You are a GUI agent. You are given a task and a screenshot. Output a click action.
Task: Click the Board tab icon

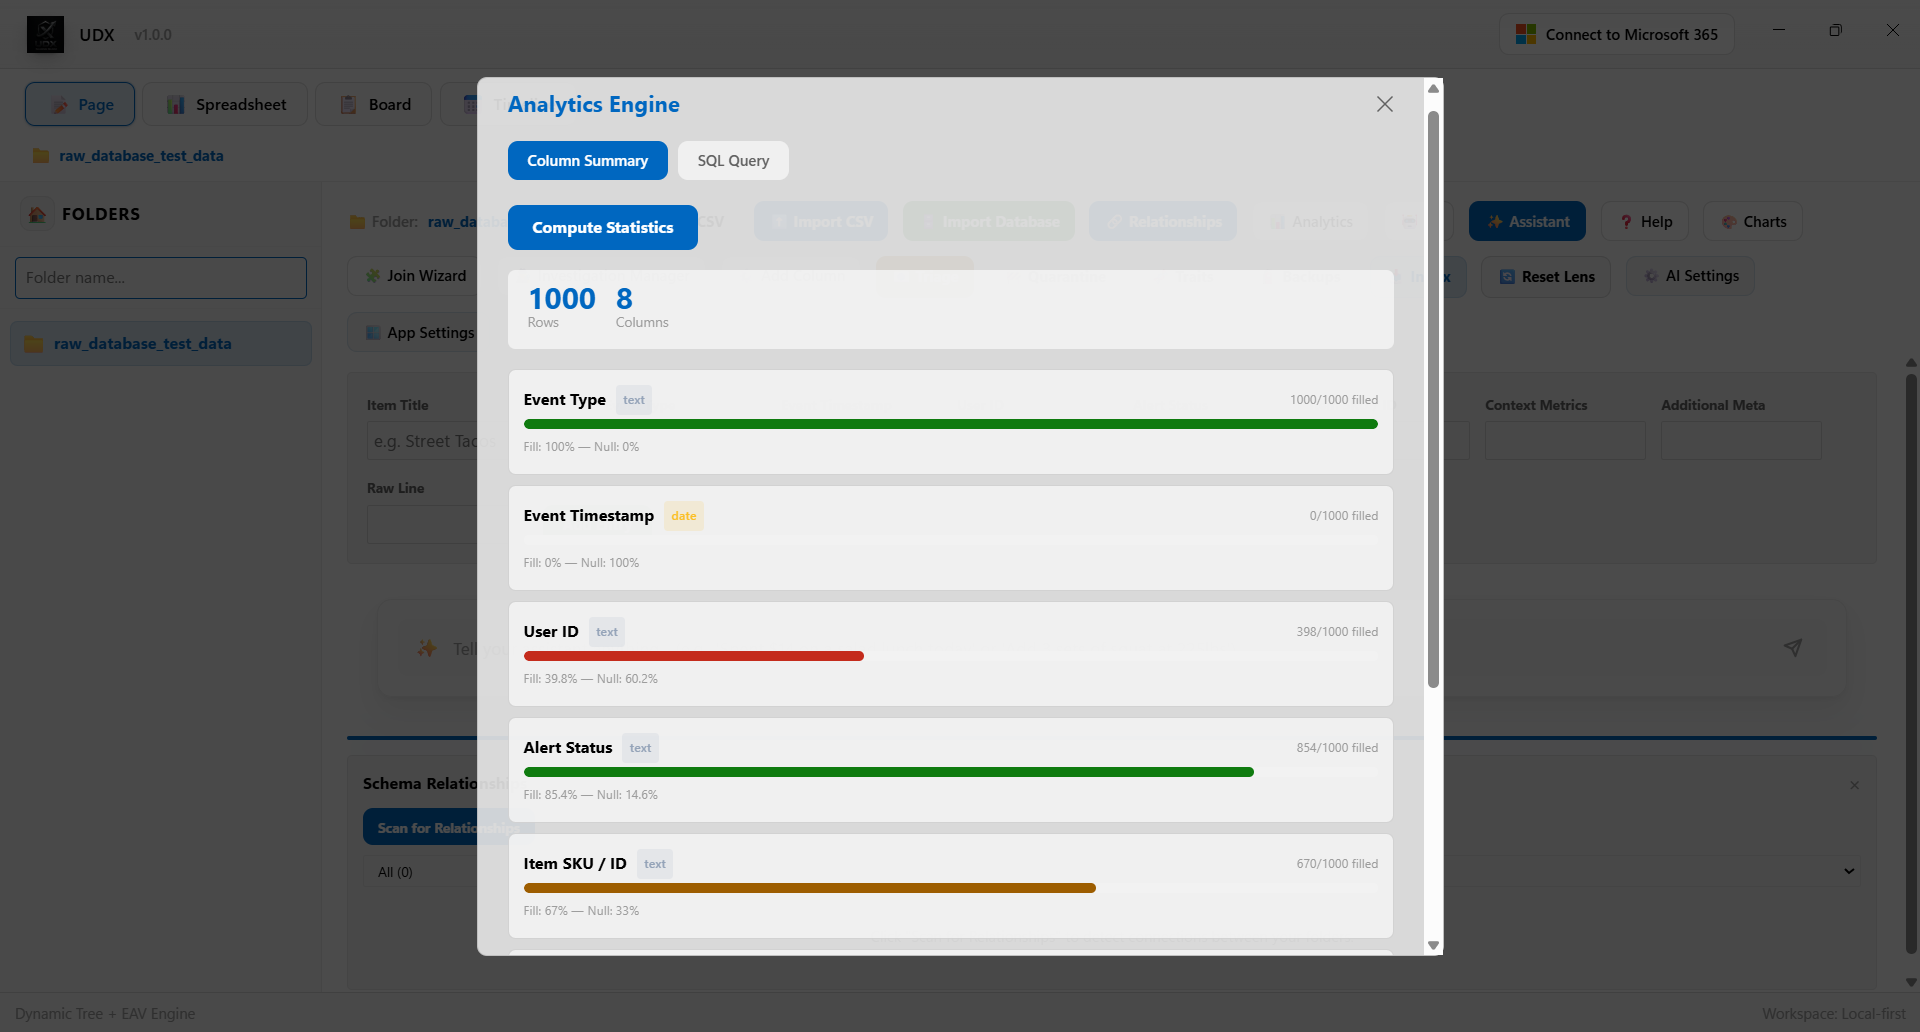pyautogui.click(x=349, y=105)
